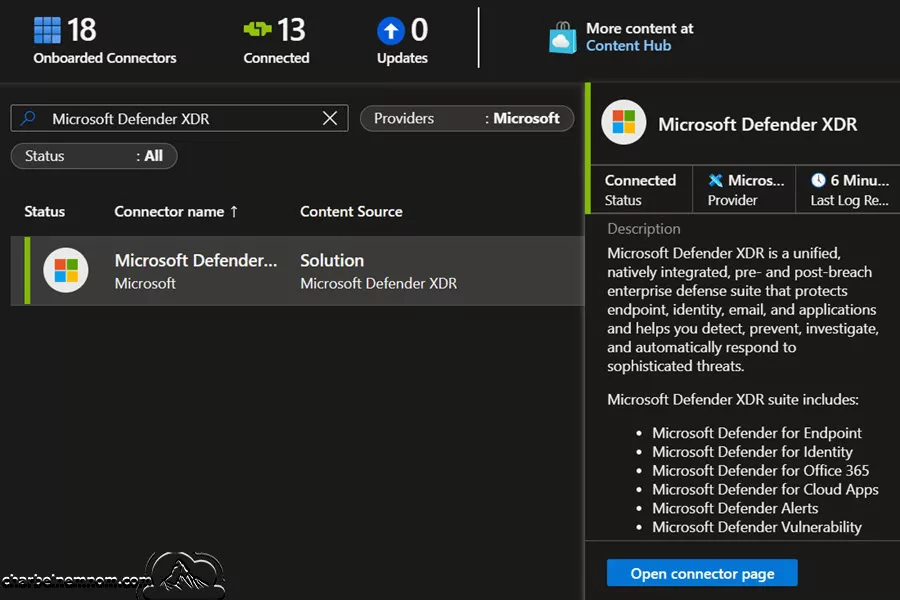Screen dimensions: 900x600
Task: Click Microsoft Defender for Office 365 item
Action: pyautogui.click(x=761, y=471)
